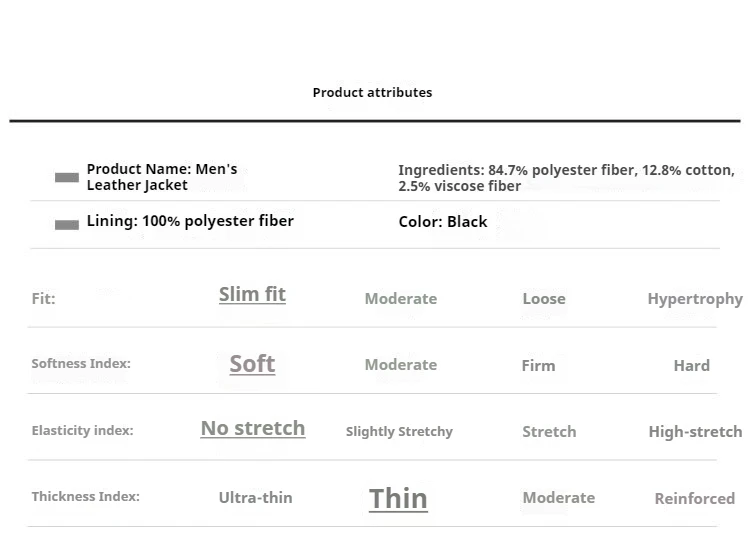Screen dimensions: 750x546
Task: Choose Moderate in the Fit row
Action: point(400,298)
